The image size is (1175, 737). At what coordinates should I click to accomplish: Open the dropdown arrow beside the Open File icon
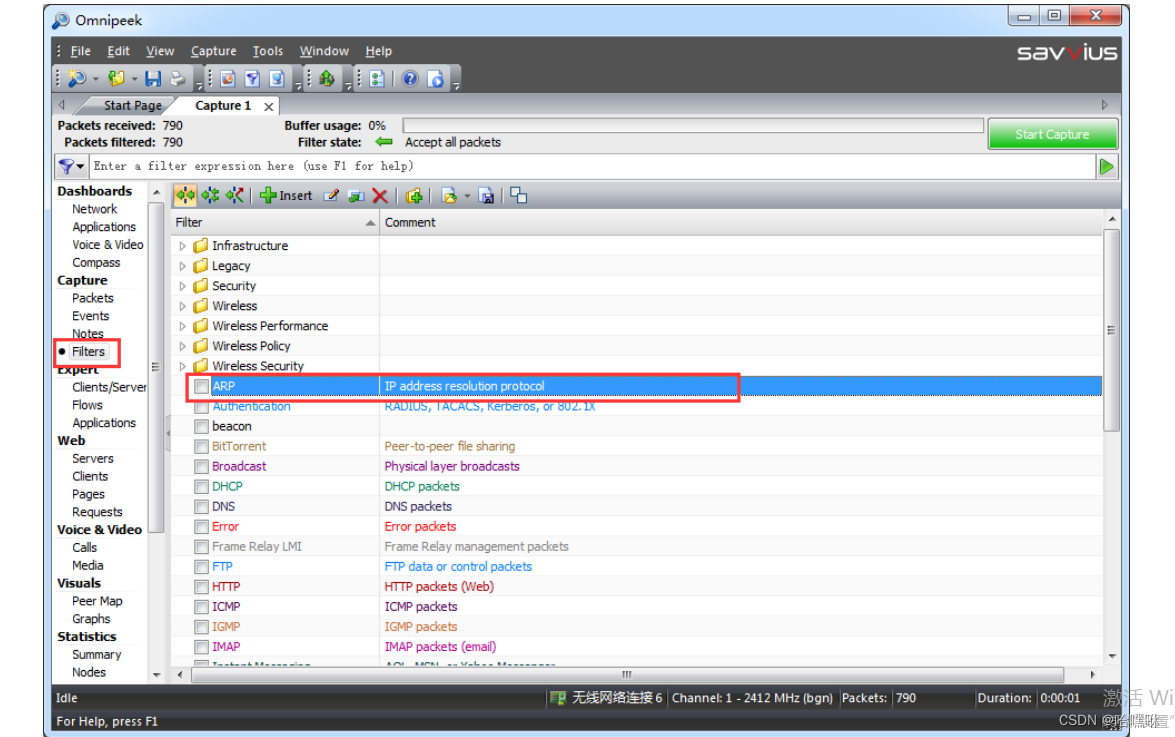135,79
